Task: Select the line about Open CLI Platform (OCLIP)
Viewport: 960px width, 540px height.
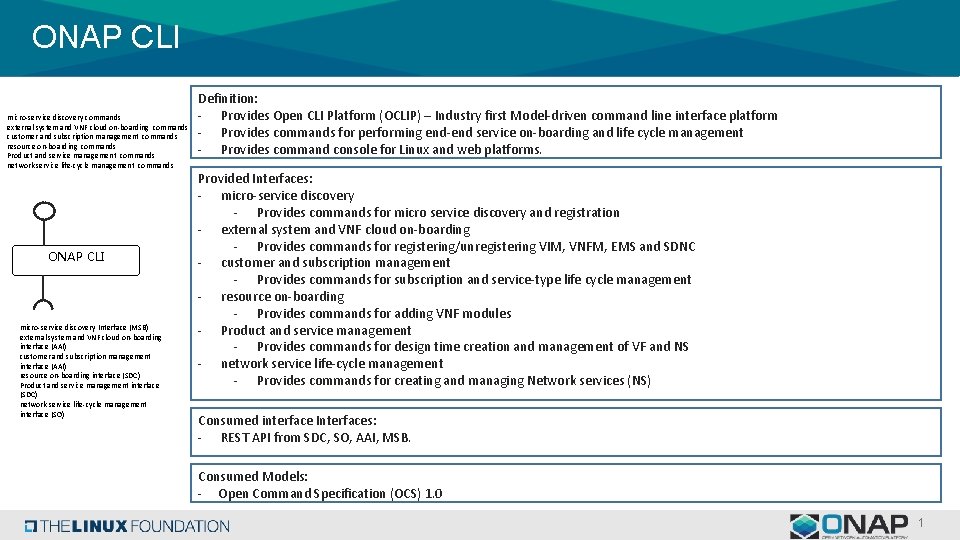Action: tap(499, 116)
